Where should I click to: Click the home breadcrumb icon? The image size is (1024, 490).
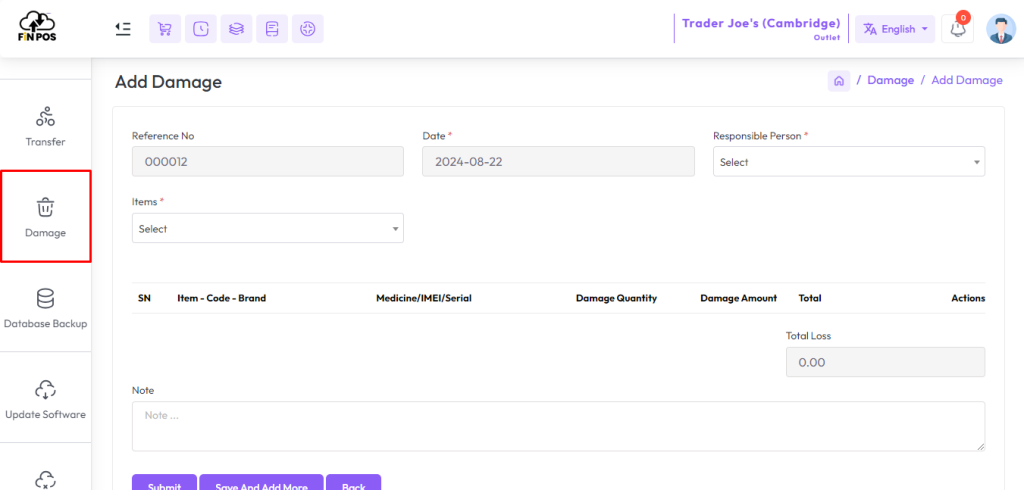[x=839, y=80]
